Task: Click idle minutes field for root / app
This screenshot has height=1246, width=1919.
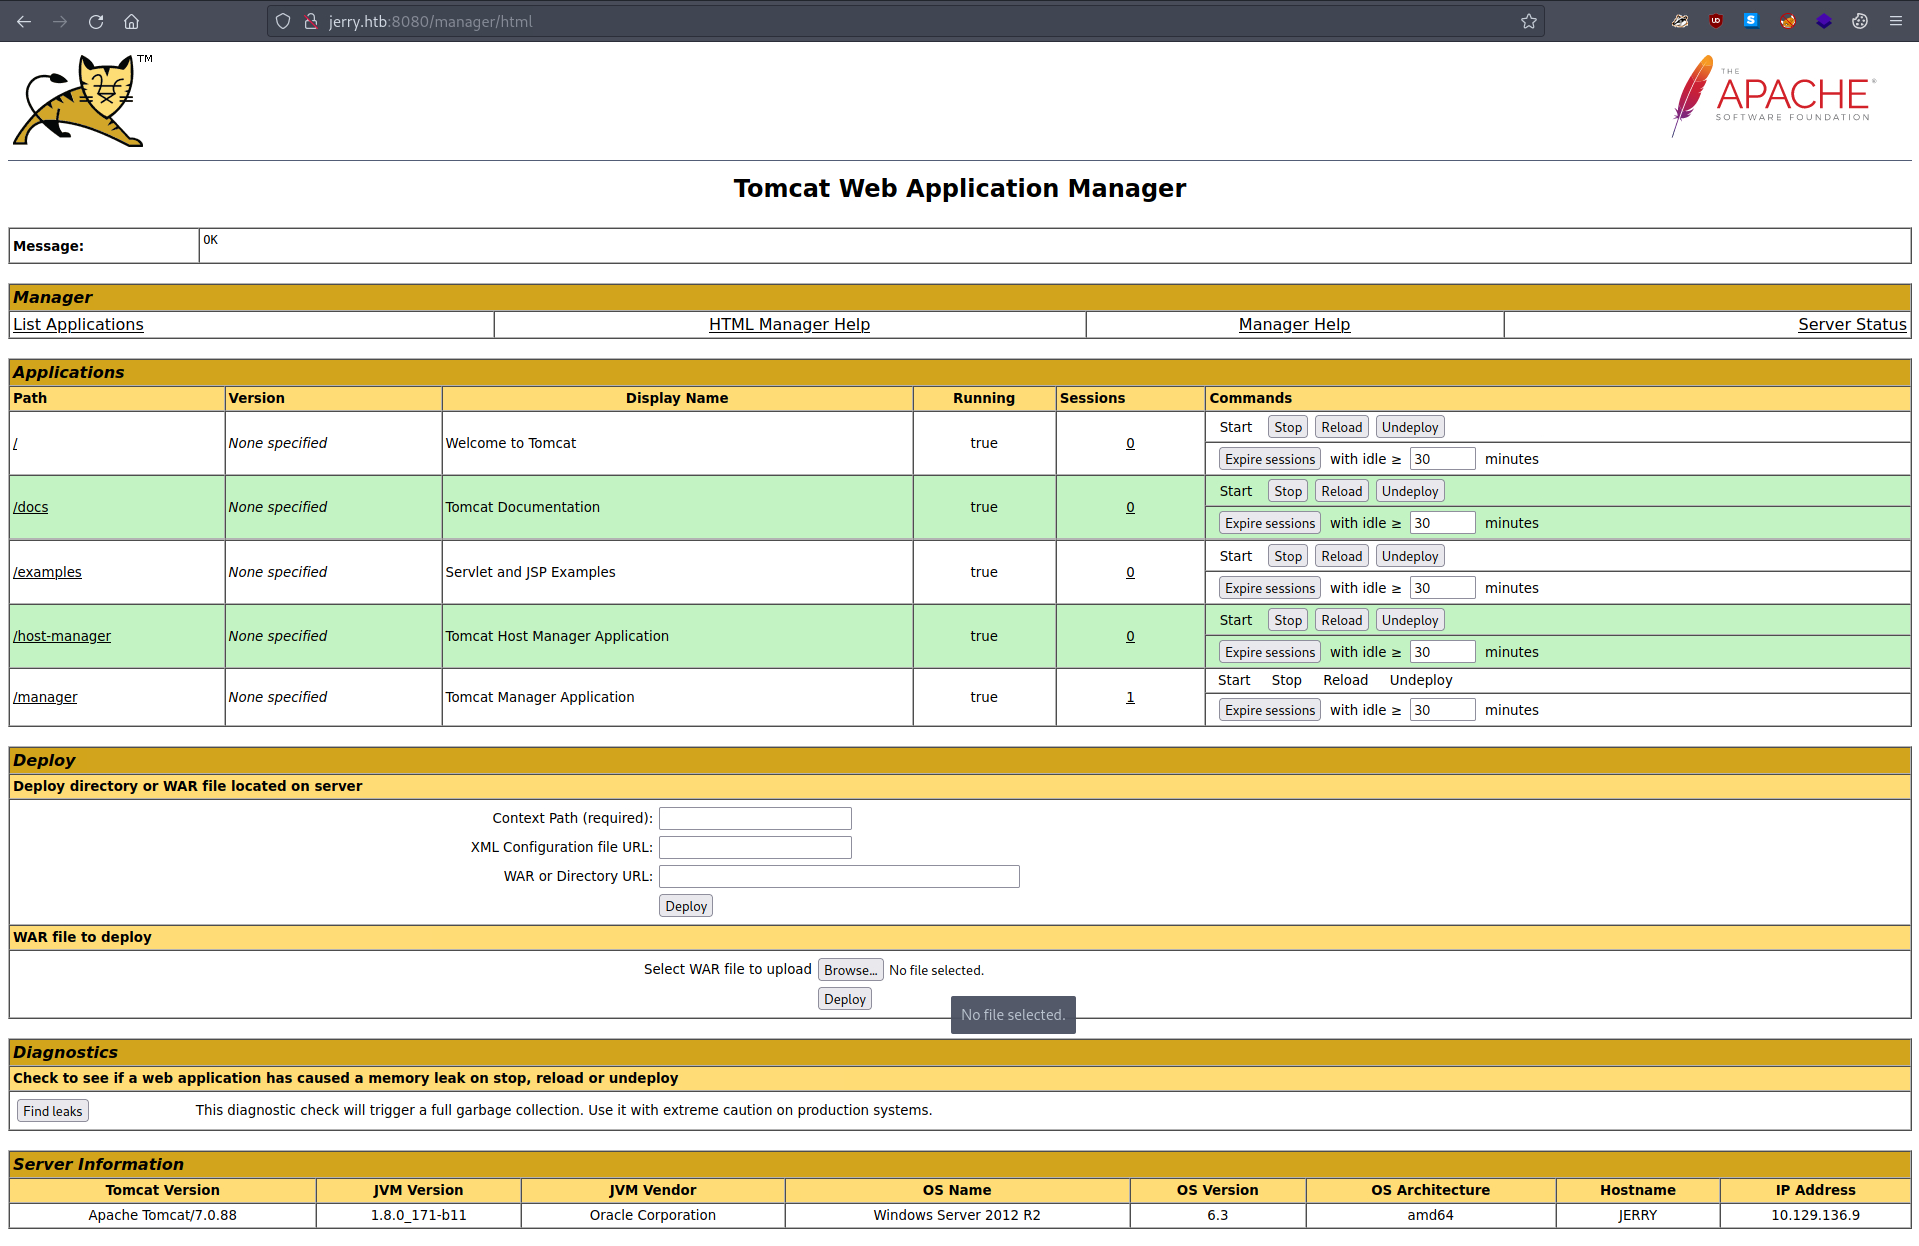Action: 1442,459
